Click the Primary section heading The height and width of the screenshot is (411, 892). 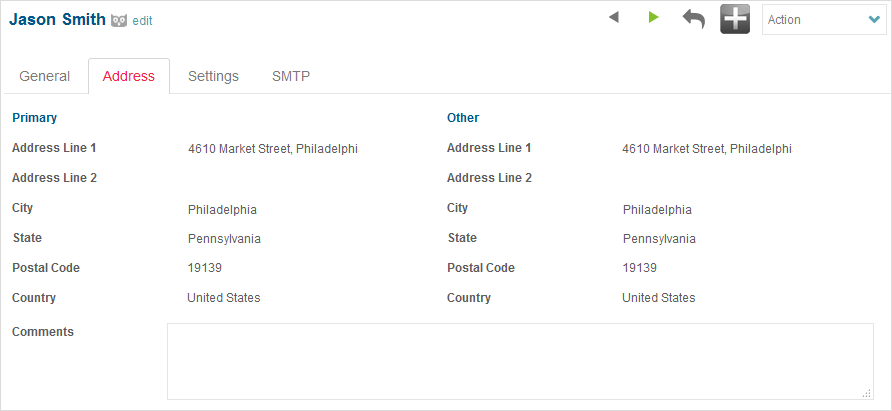pos(34,118)
